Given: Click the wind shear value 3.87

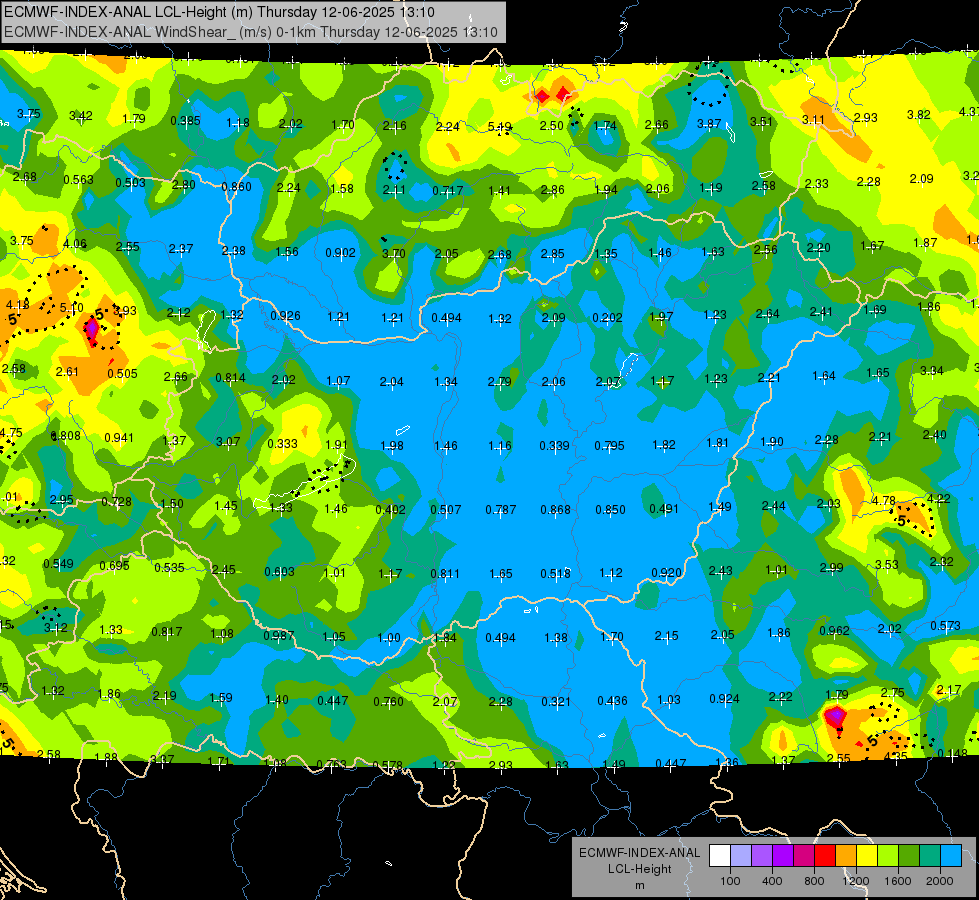Looking at the screenshot, I should coord(709,124).
